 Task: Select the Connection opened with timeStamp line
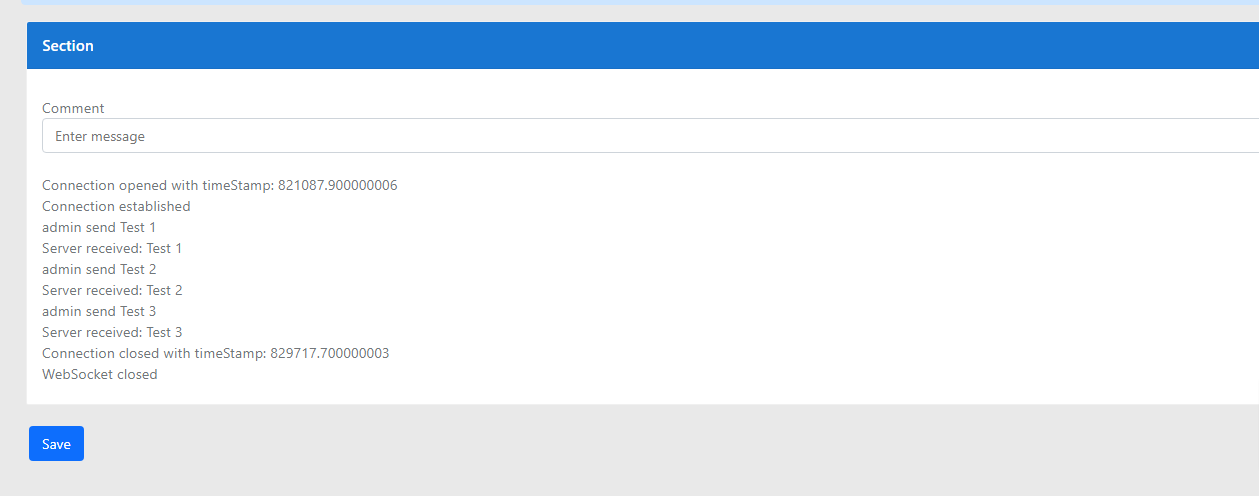(x=220, y=186)
